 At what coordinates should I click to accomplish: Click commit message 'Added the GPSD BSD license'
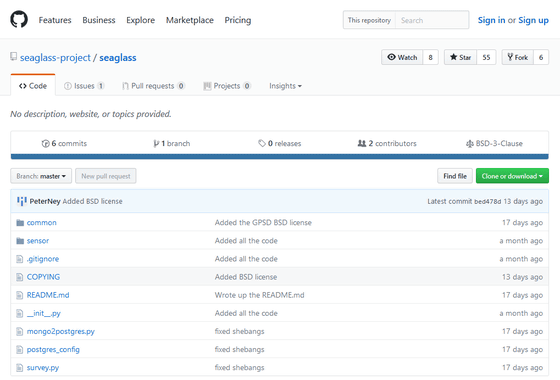263,223
